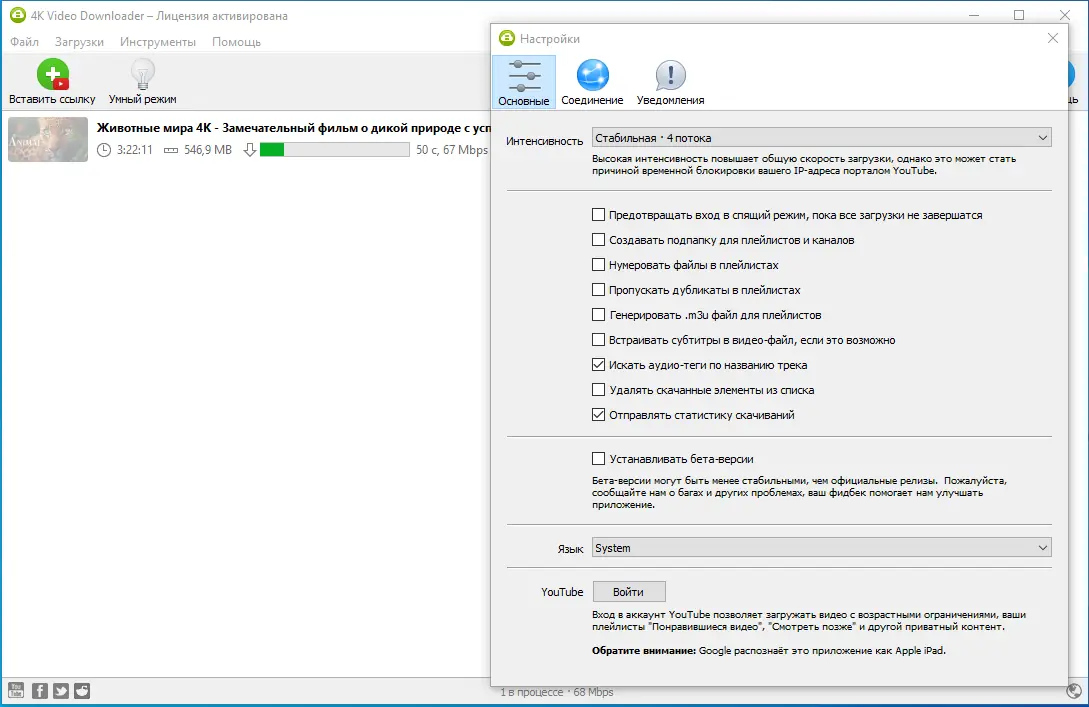Viewport: 1089px width, 707px height.
Task: Click the globe icon in bottom-right corner
Action: pyautogui.click(x=1074, y=690)
